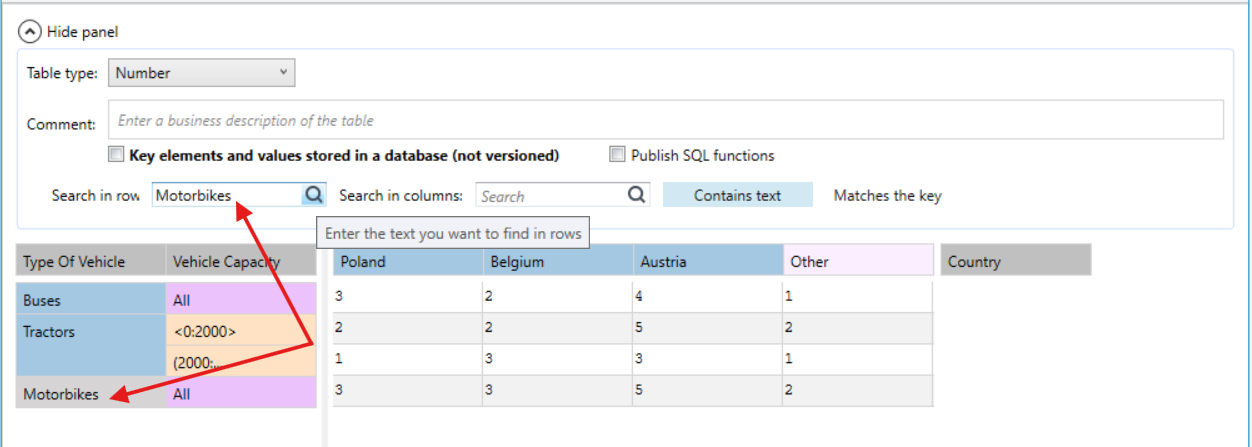Click the Austria value in Tractors <0:2000> row
The width and height of the screenshot is (1252, 447).
[707, 328]
